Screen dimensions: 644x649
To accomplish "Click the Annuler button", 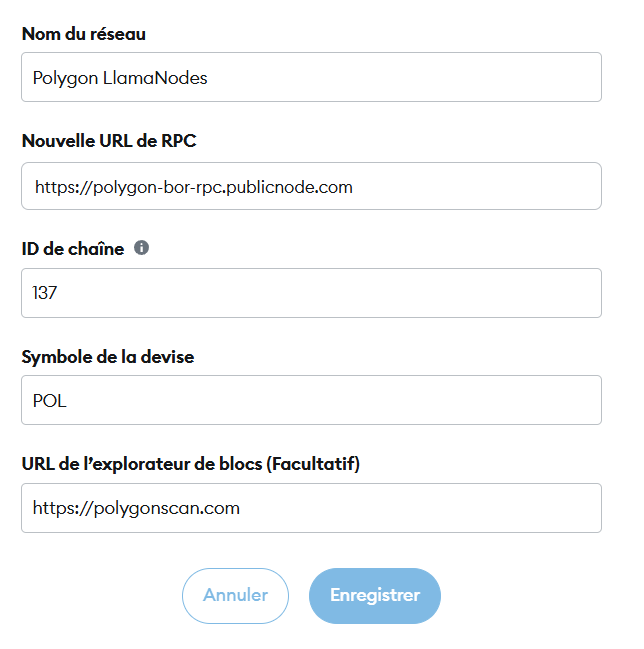I will 235,595.
